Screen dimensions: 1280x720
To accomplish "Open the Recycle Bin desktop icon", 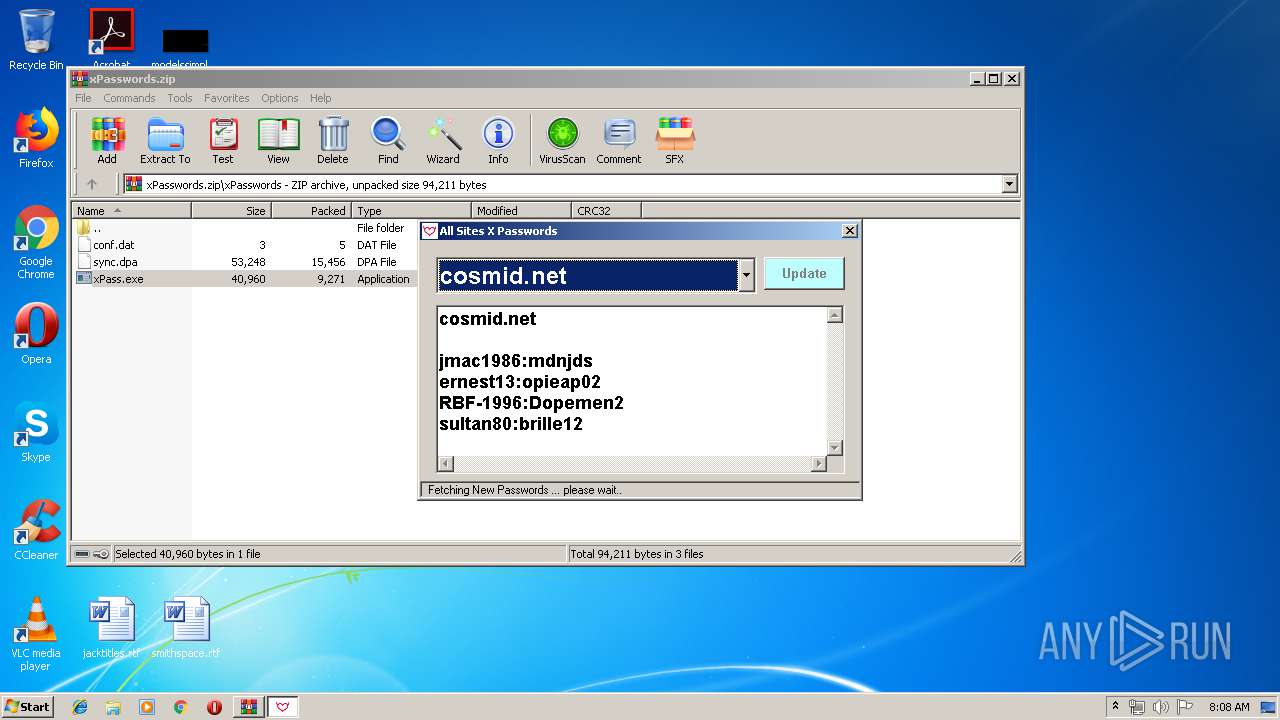I will click(x=36, y=40).
